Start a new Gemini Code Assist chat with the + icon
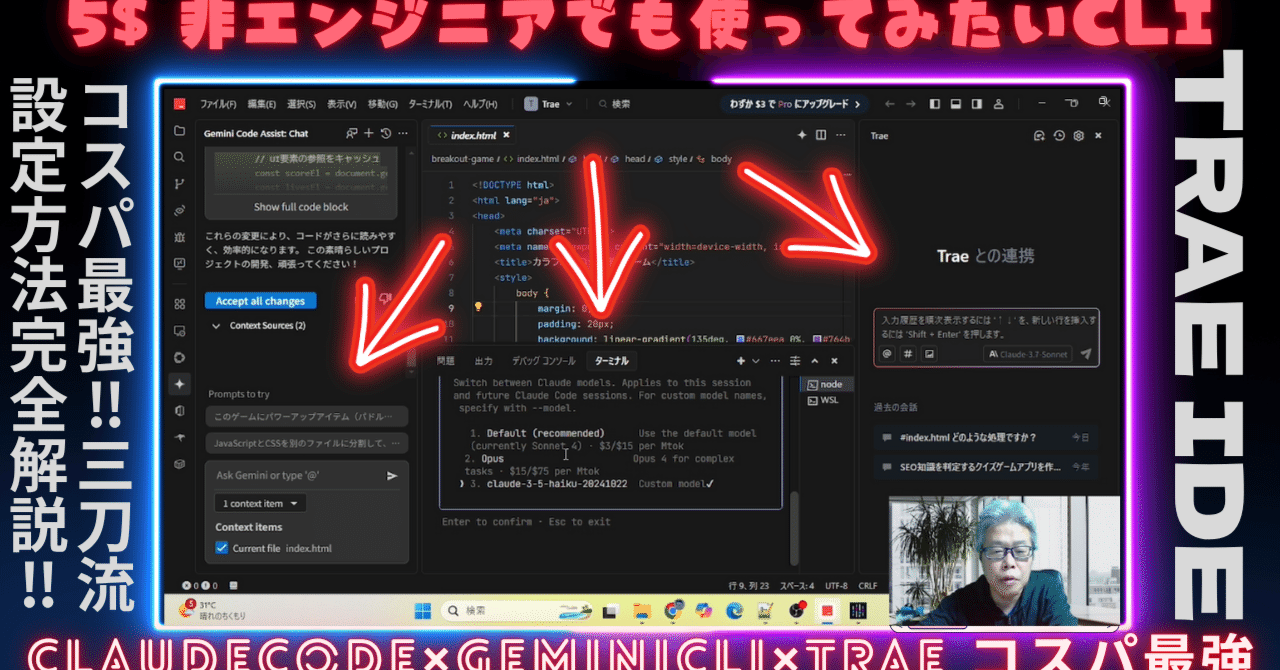Viewport: 1280px width, 670px height. 368,133
